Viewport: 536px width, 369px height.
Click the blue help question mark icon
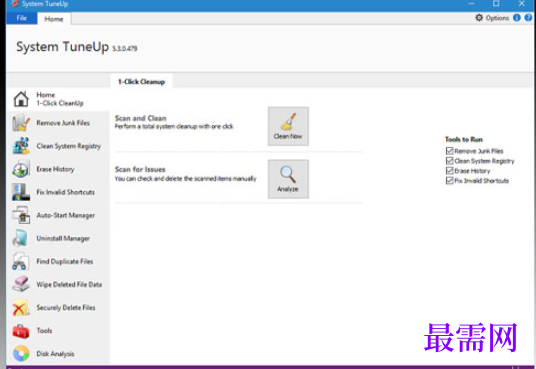click(x=528, y=17)
